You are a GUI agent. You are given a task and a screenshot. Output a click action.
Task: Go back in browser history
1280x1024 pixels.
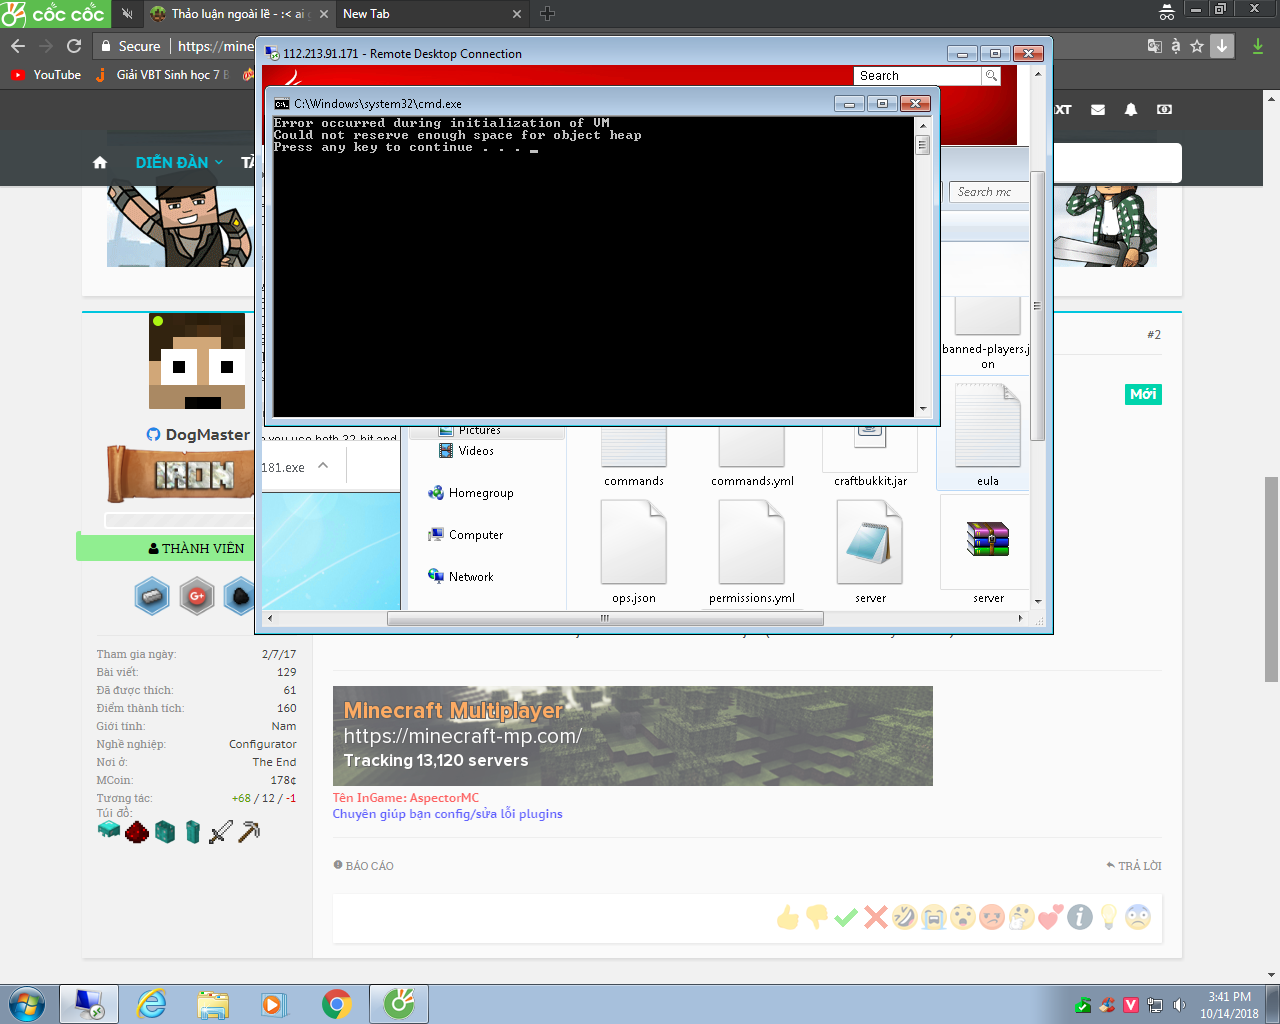click(18, 46)
